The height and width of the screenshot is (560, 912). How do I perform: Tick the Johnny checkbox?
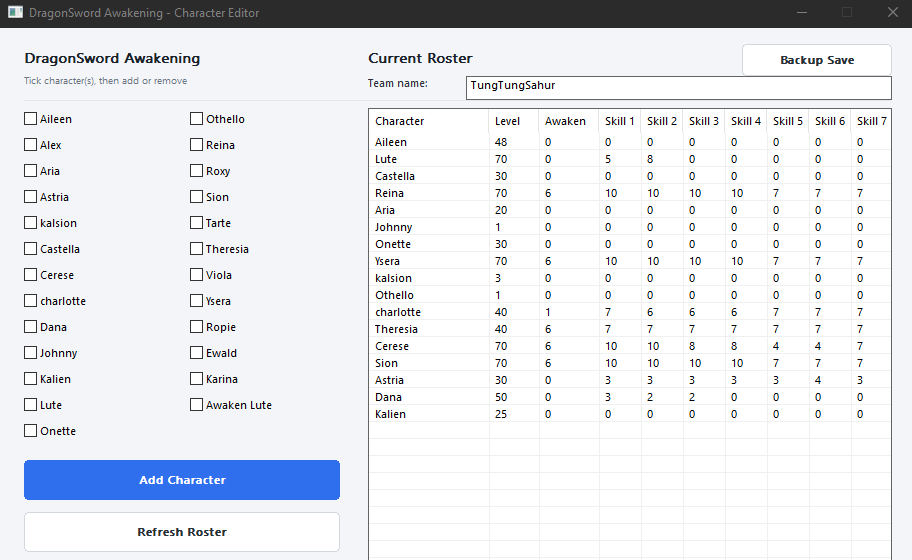tap(30, 352)
